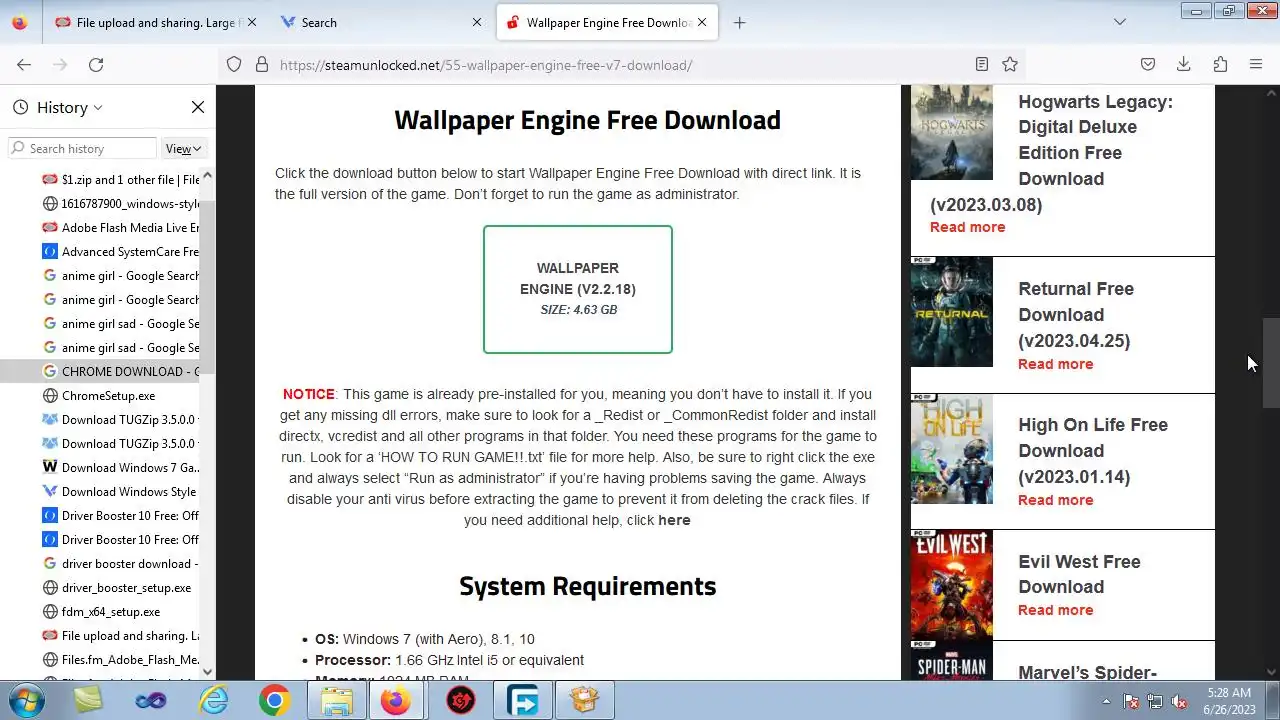
Task: Follow the bold 'here' help link
Action: coord(674,520)
